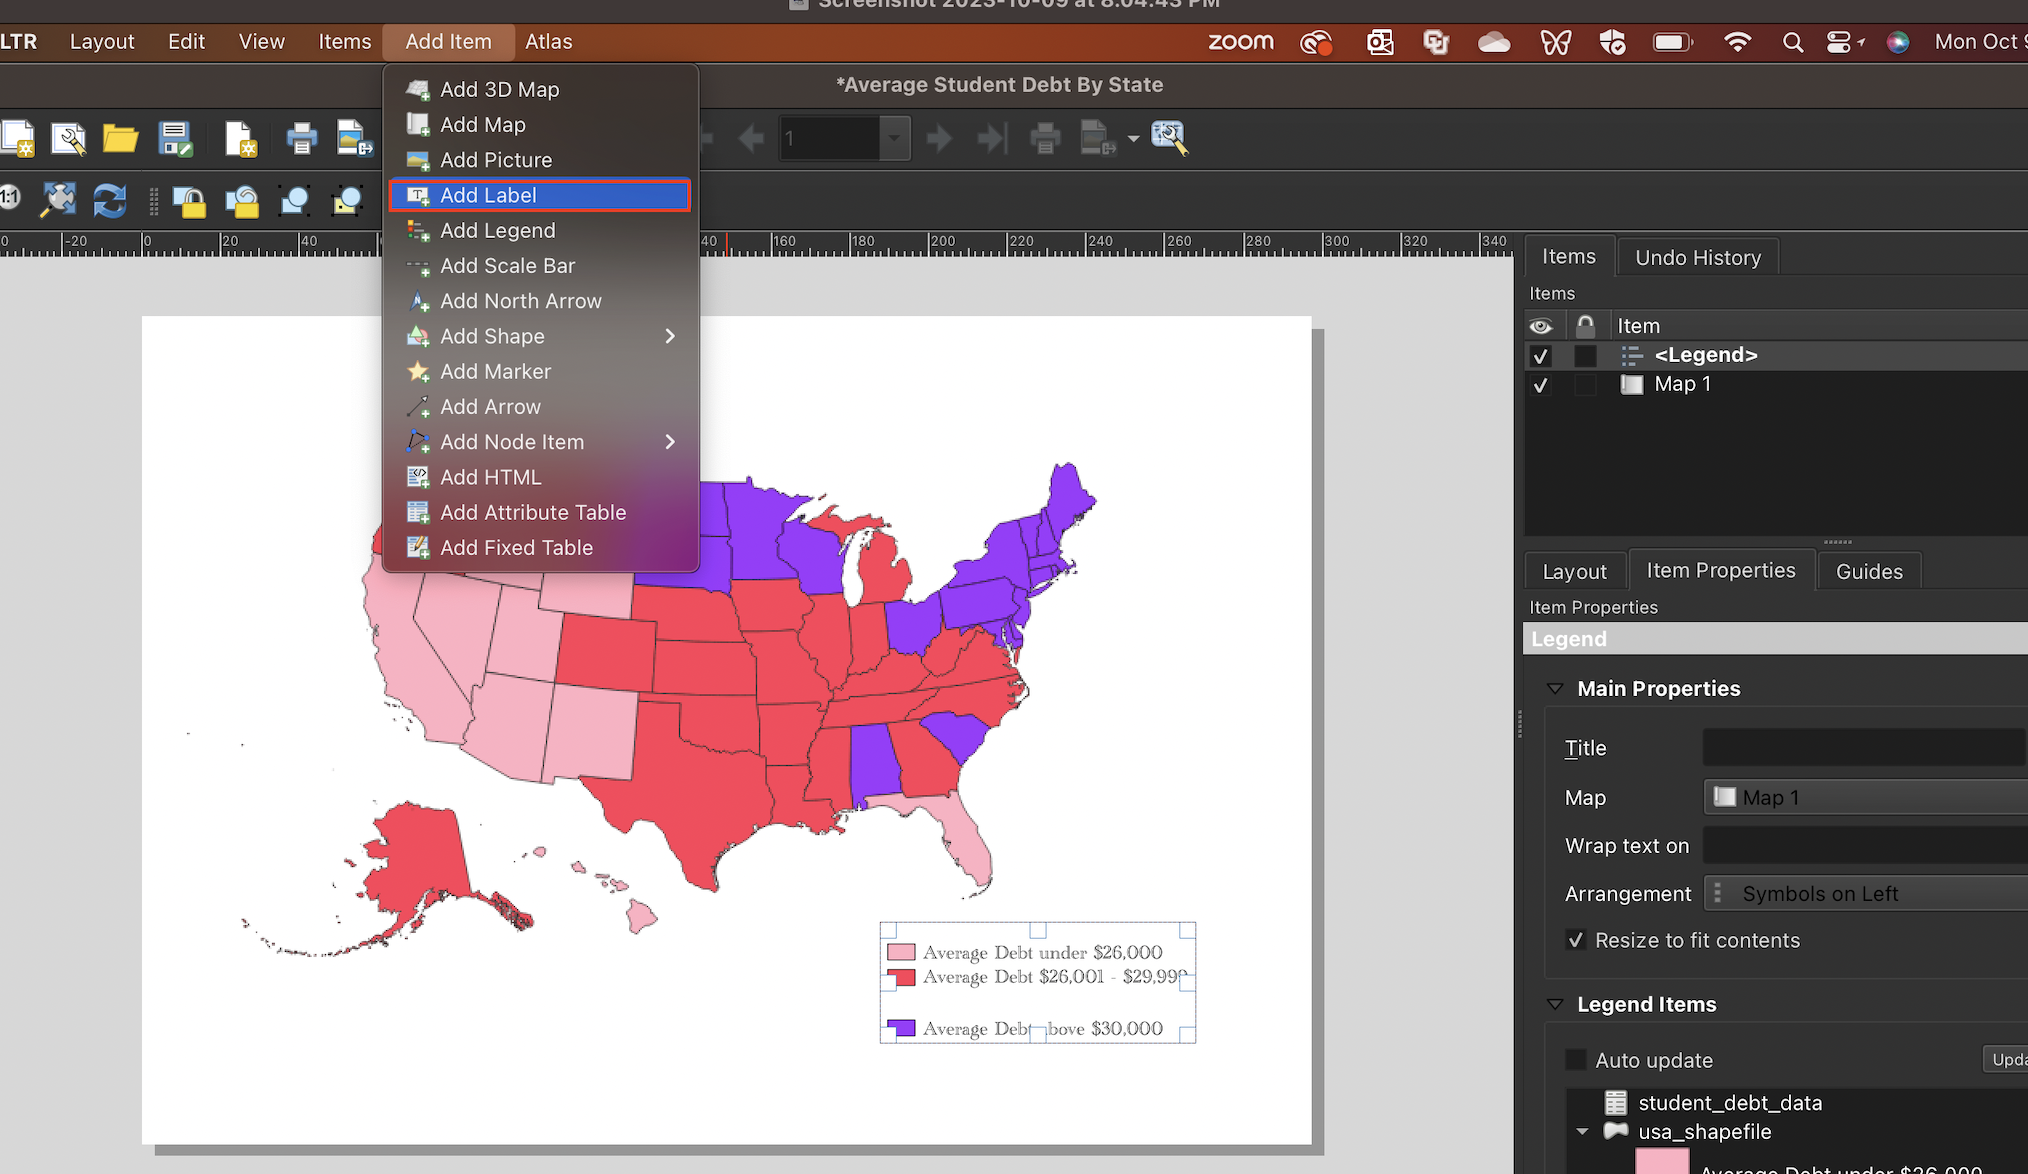Select the <Legend> row in Items list

(x=1778, y=355)
